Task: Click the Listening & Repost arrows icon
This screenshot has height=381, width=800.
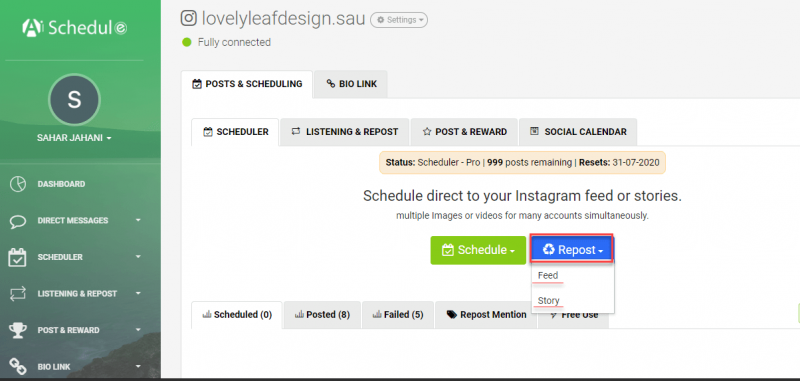Action: pos(18,294)
